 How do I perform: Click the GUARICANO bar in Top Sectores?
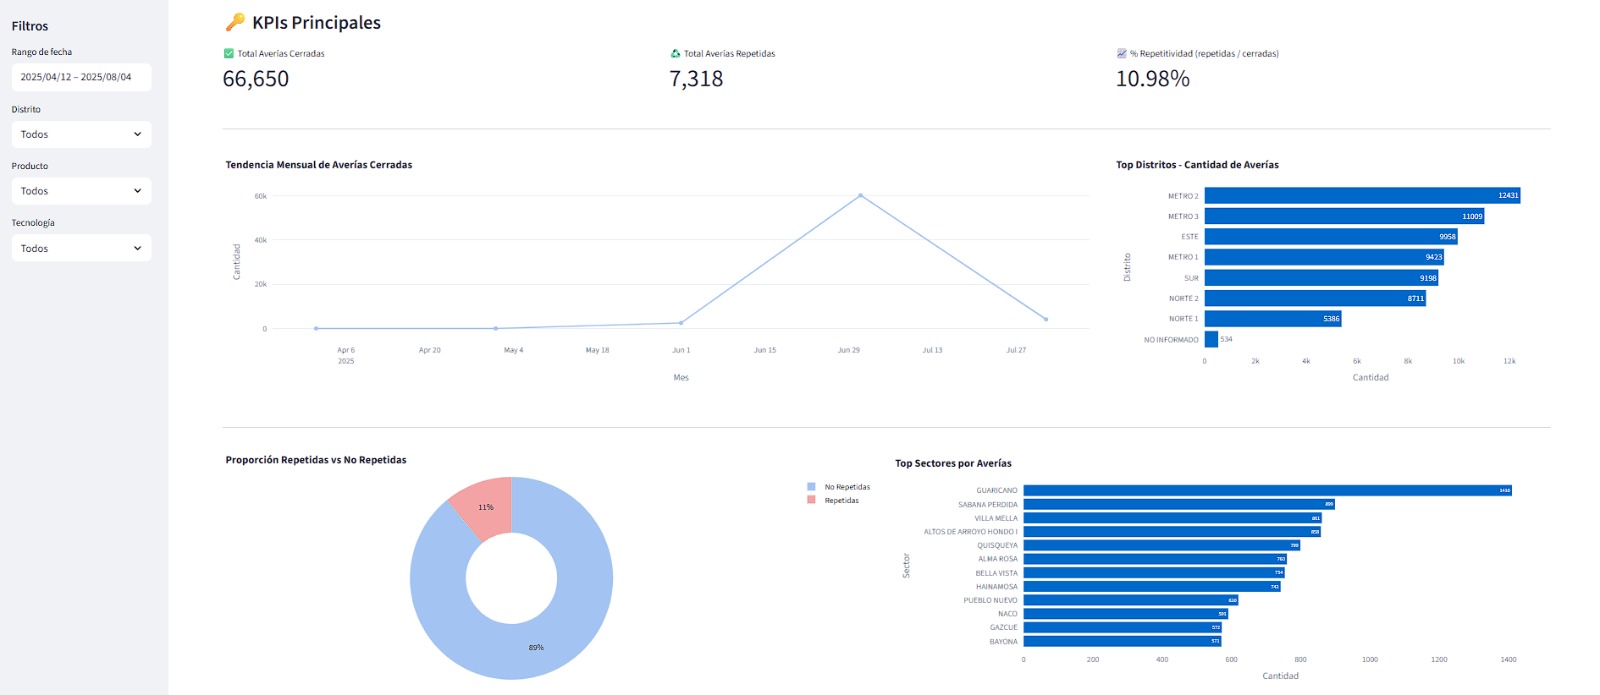[x=1266, y=490]
